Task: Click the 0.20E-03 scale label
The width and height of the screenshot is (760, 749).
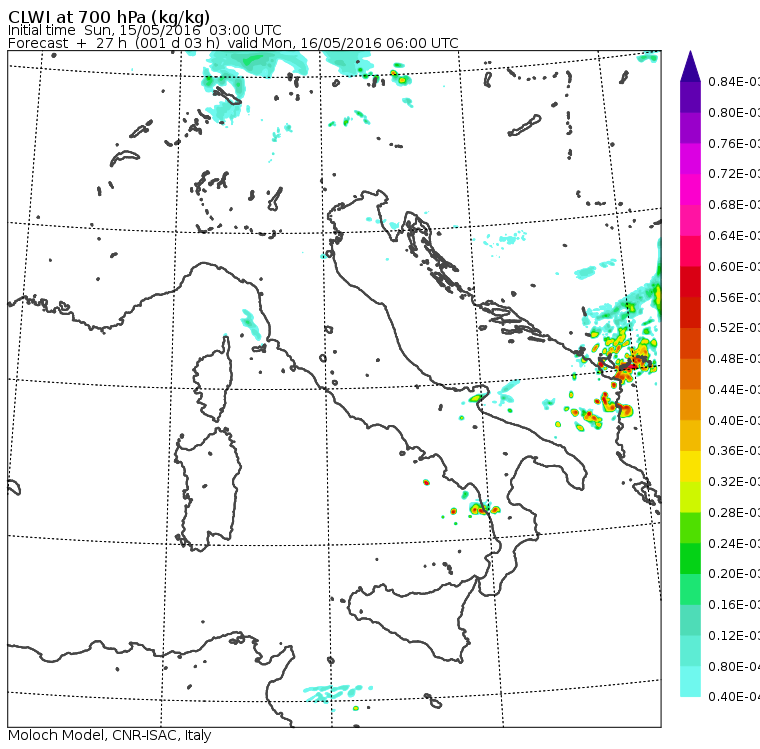Action: coord(734,574)
